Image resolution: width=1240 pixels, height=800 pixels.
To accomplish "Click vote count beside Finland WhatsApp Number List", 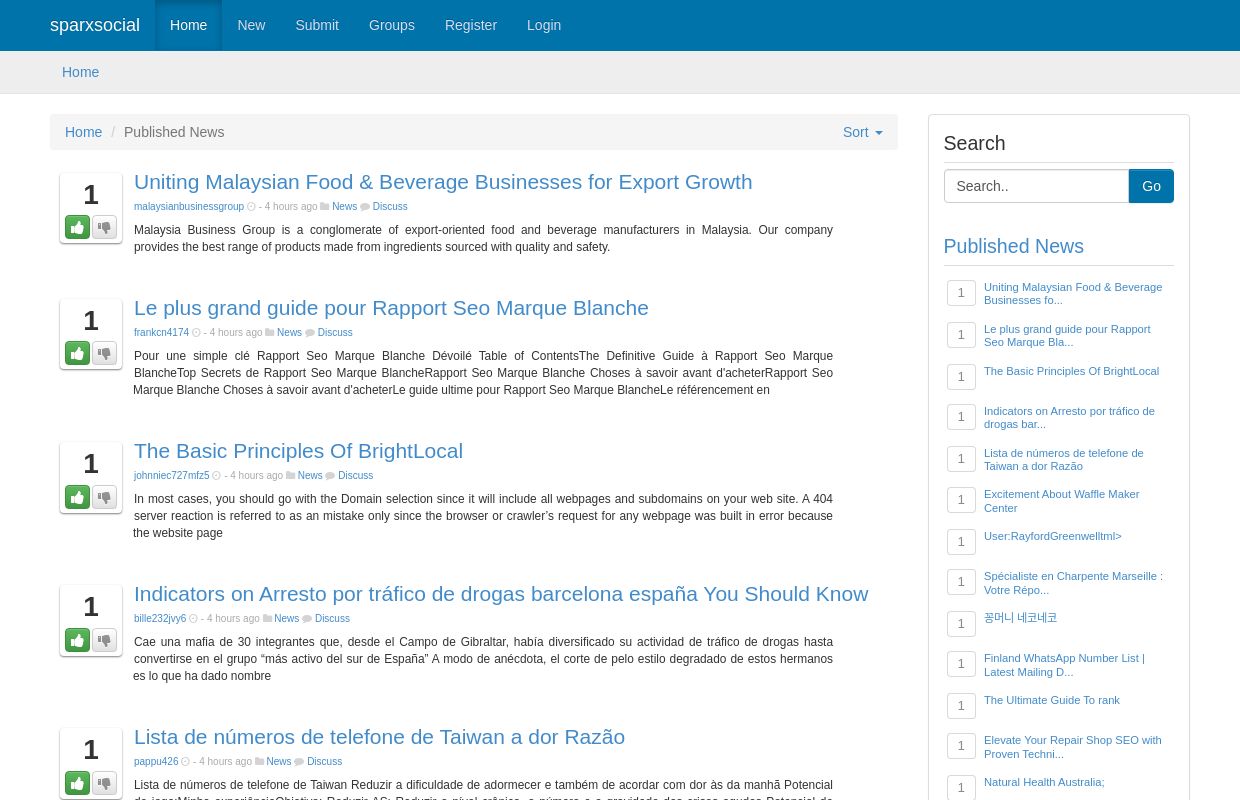I will (x=961, y=664).
